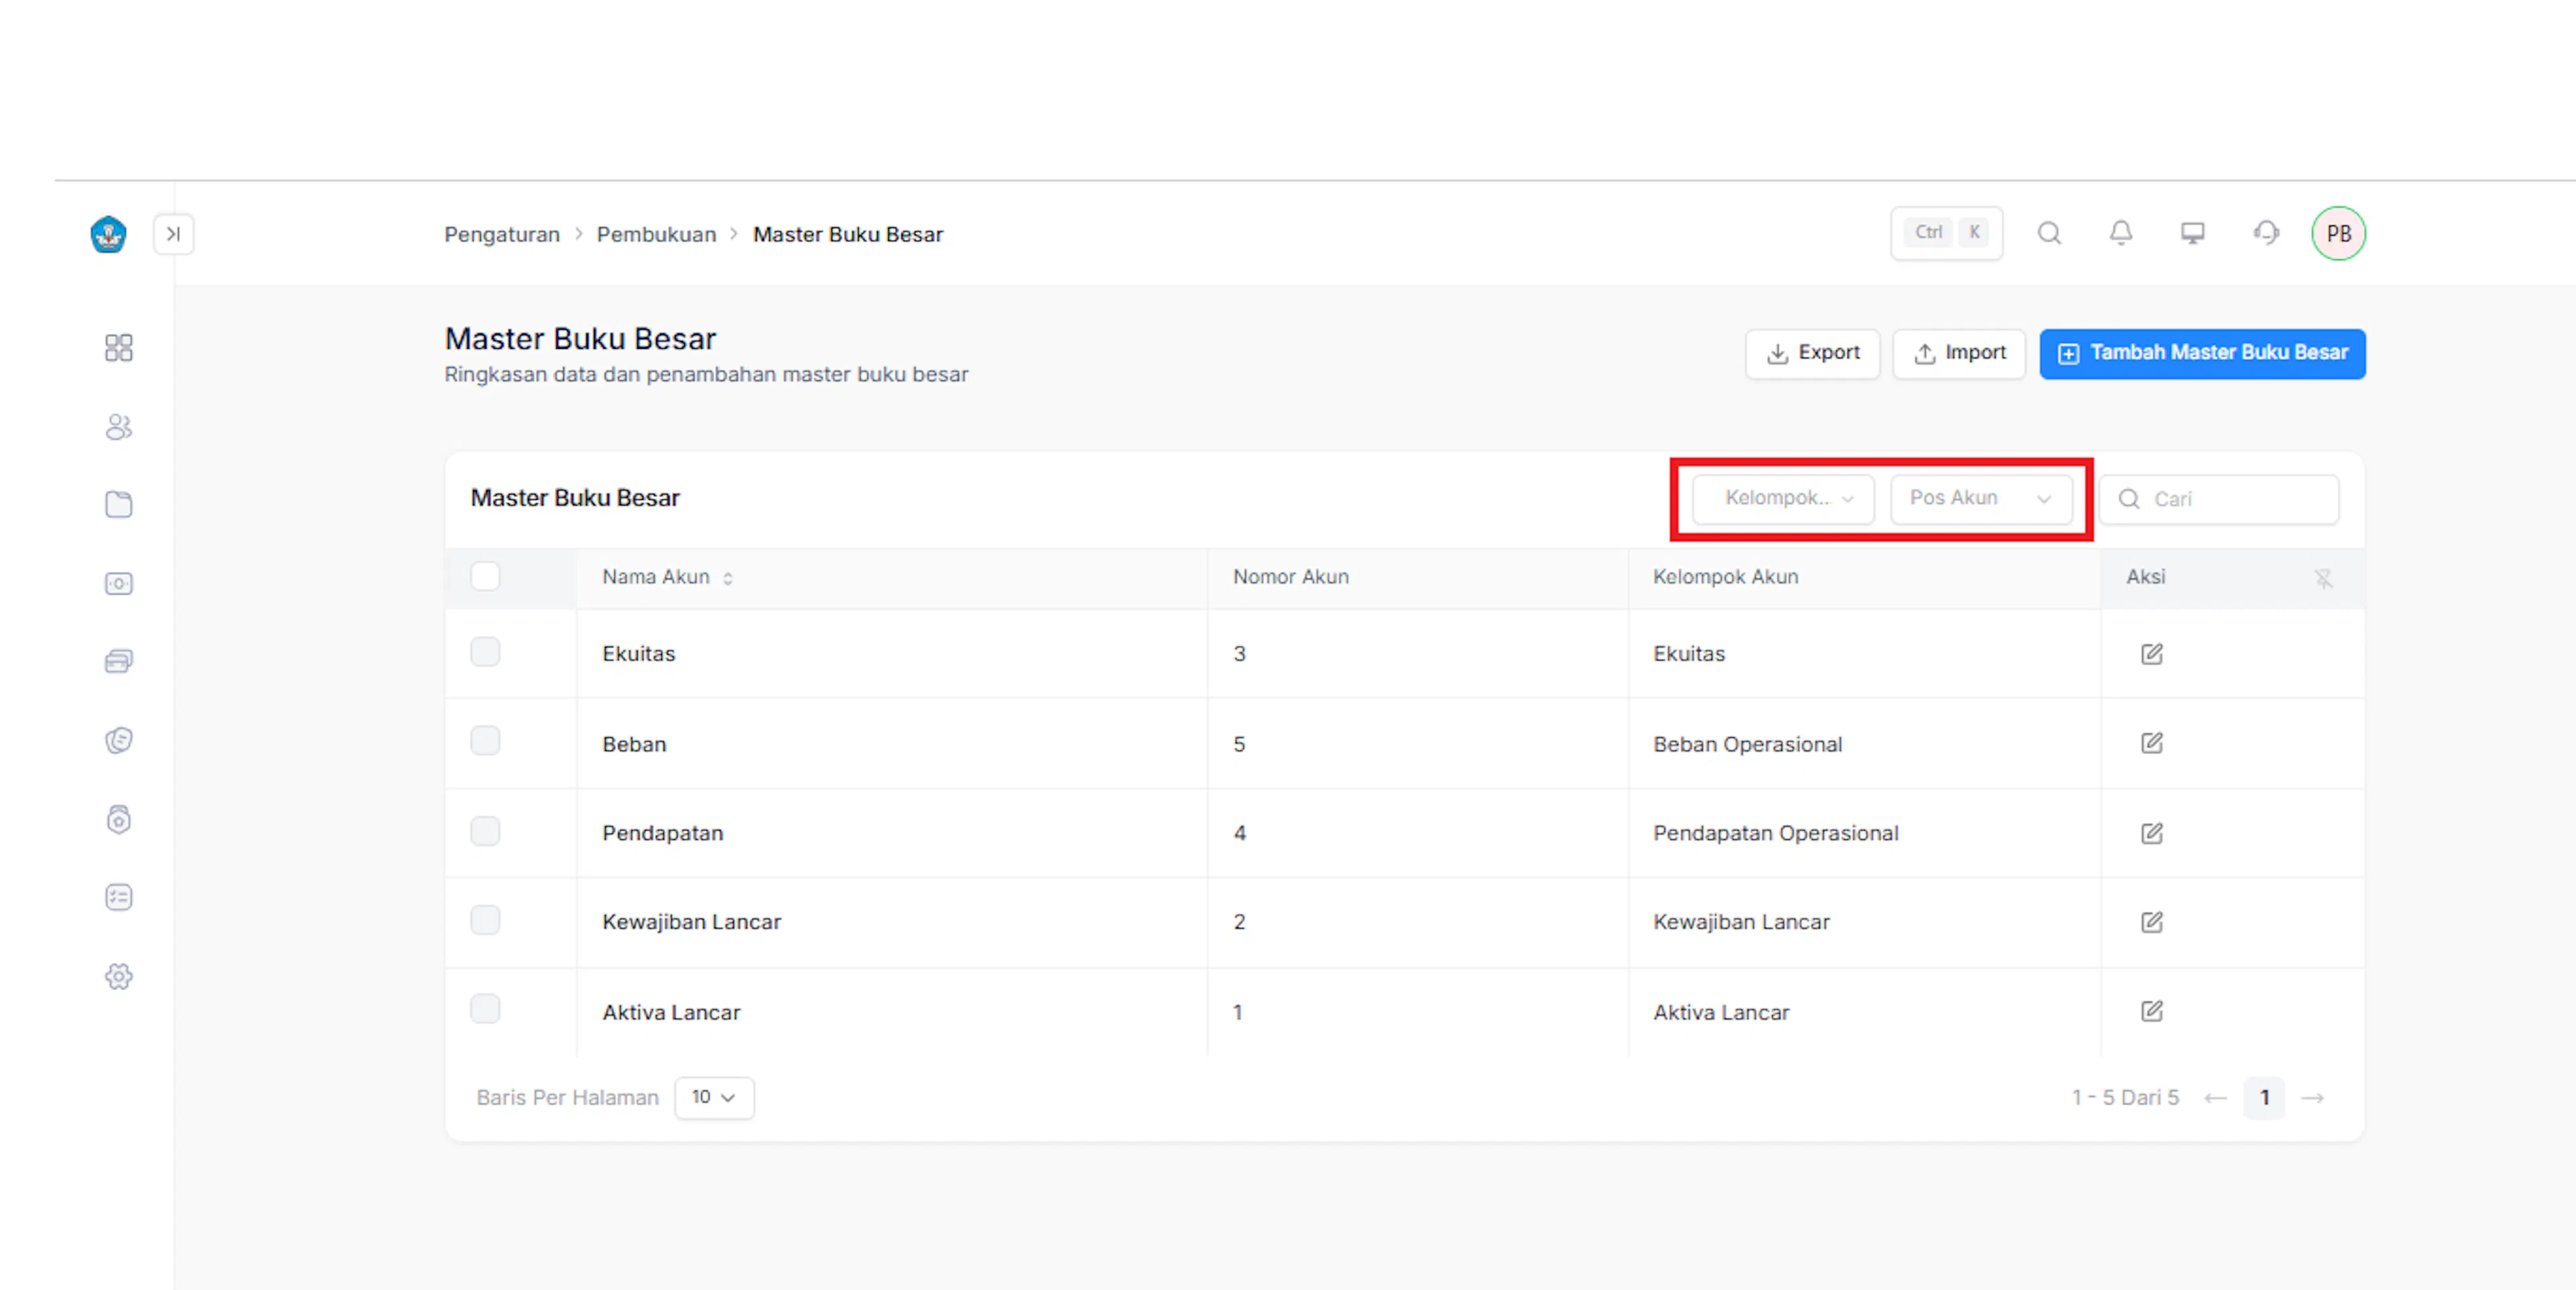Go to Pengaturan breadcrumb
2576x1290 pixels.
point(502,234)
